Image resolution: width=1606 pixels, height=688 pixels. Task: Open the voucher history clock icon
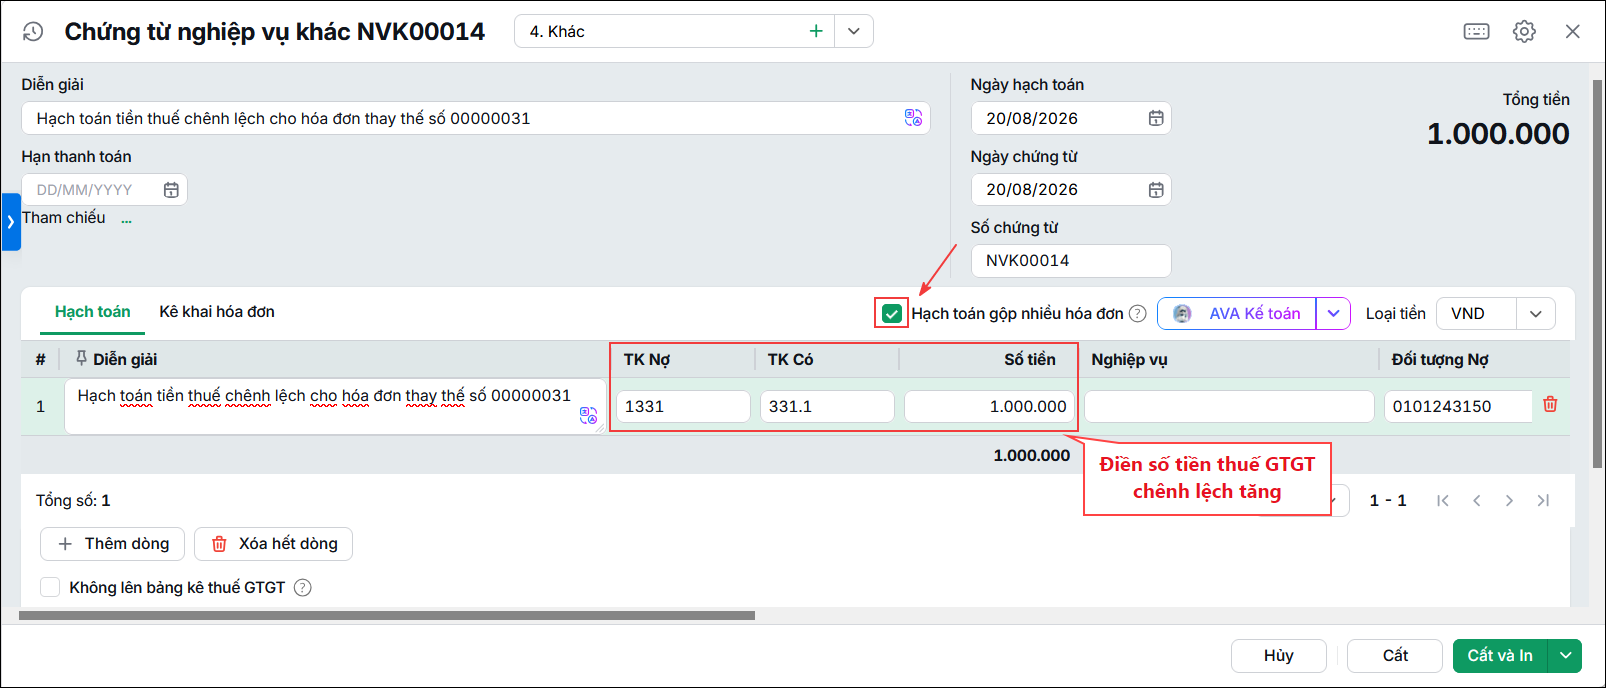coord(33,32)
